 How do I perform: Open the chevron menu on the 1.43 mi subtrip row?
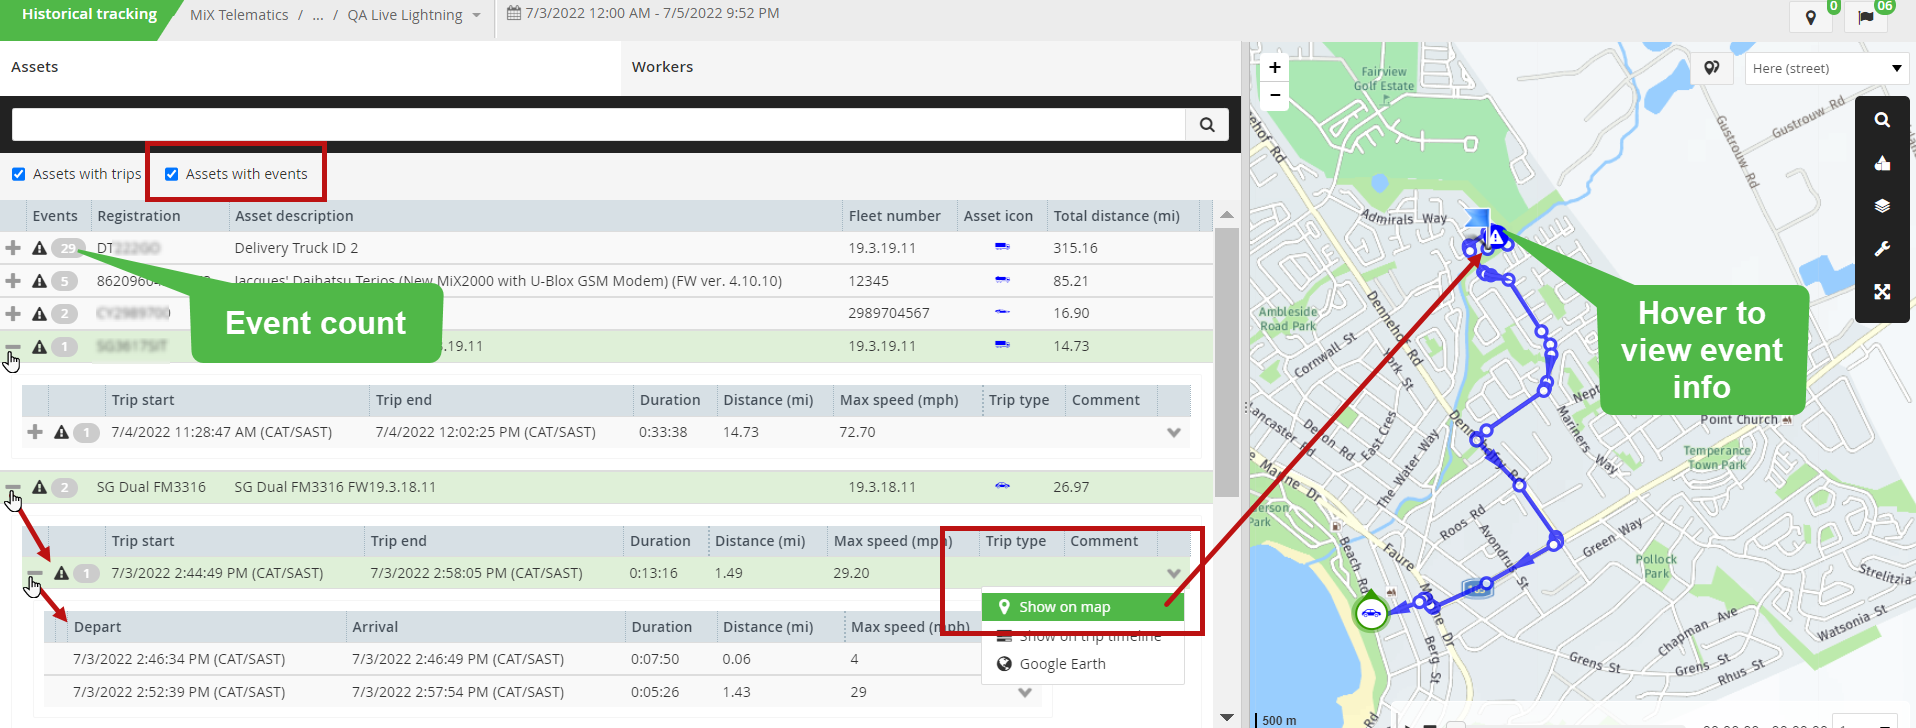pos(1025,692)
